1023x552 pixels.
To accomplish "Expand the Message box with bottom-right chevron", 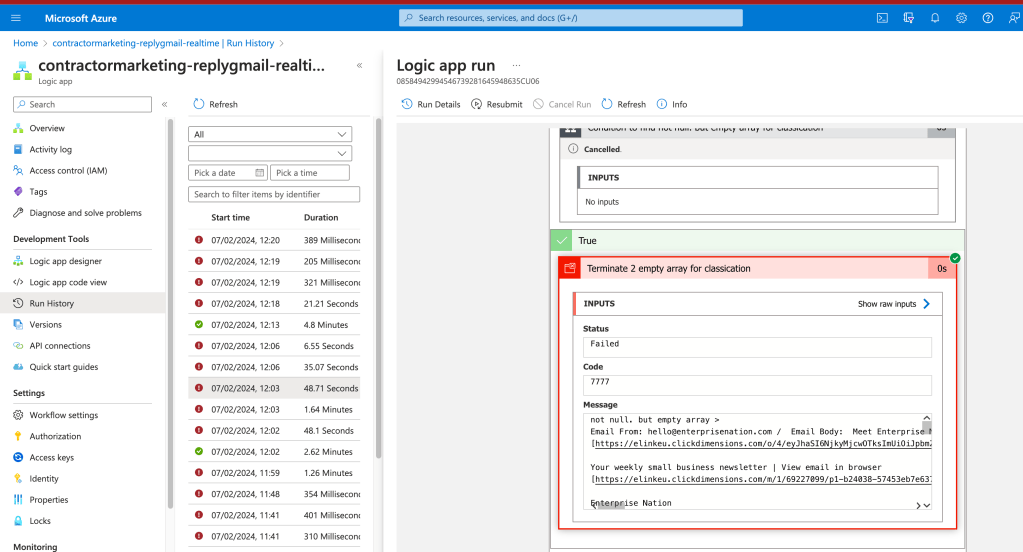I will pyautogui.click(x=926, y=505).
